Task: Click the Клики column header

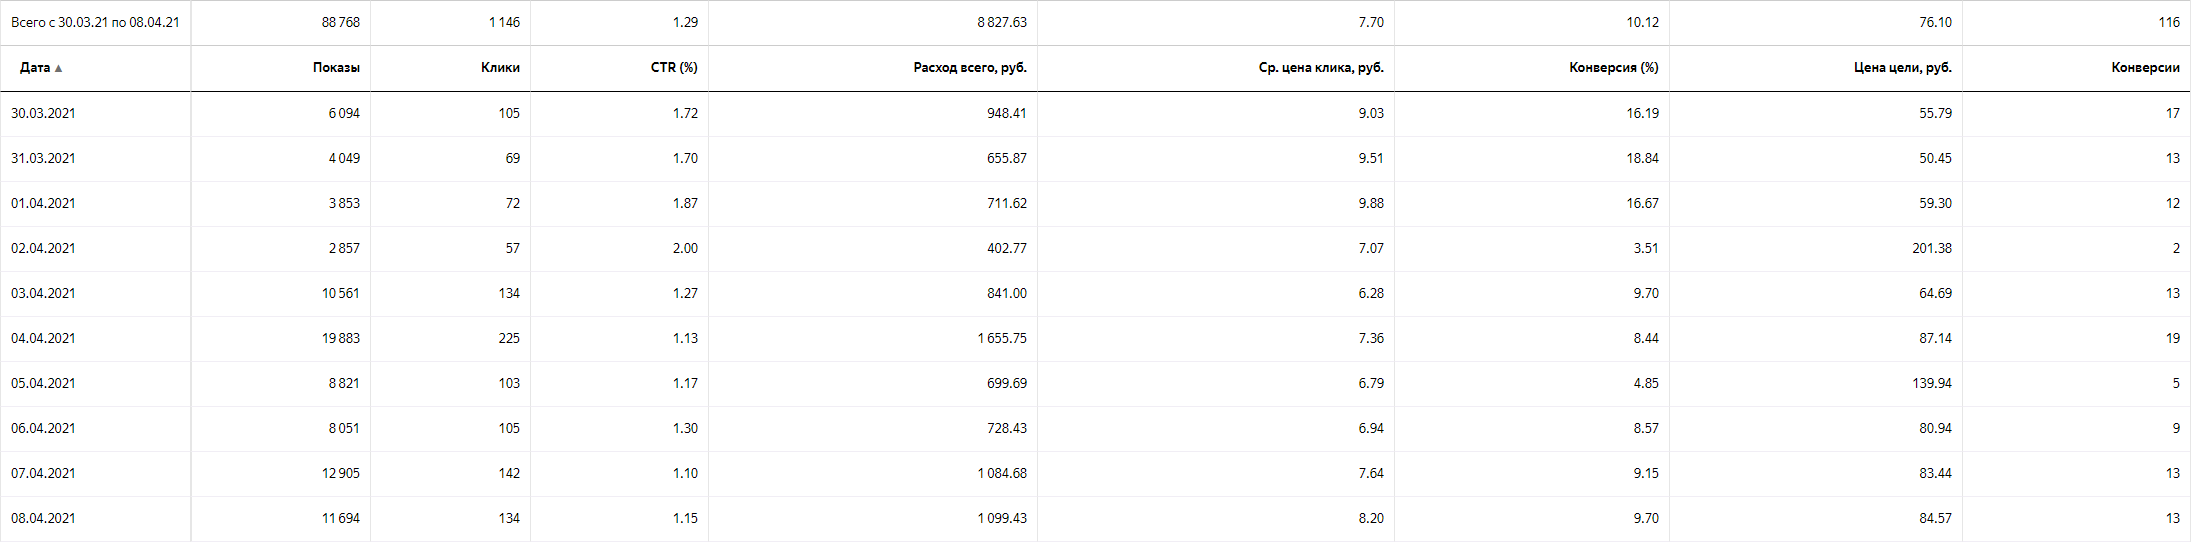Action: (500, 68)
